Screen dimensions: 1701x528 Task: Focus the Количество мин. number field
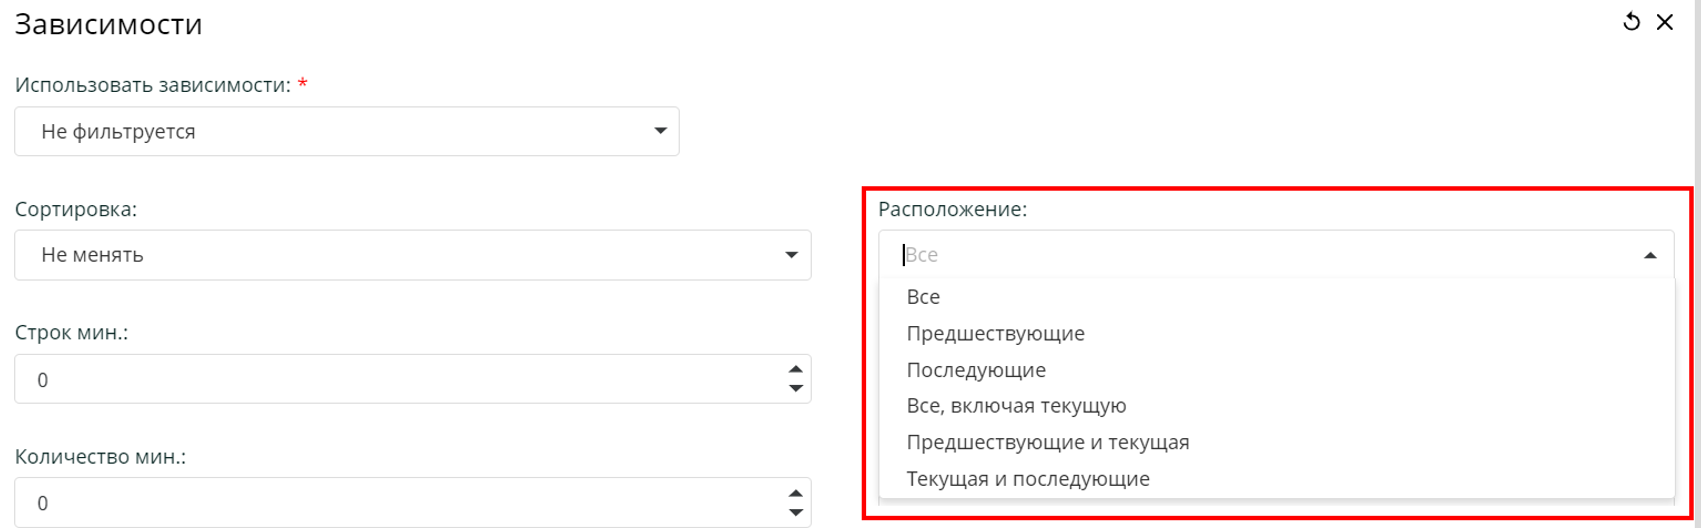click(x=400, y=503)
